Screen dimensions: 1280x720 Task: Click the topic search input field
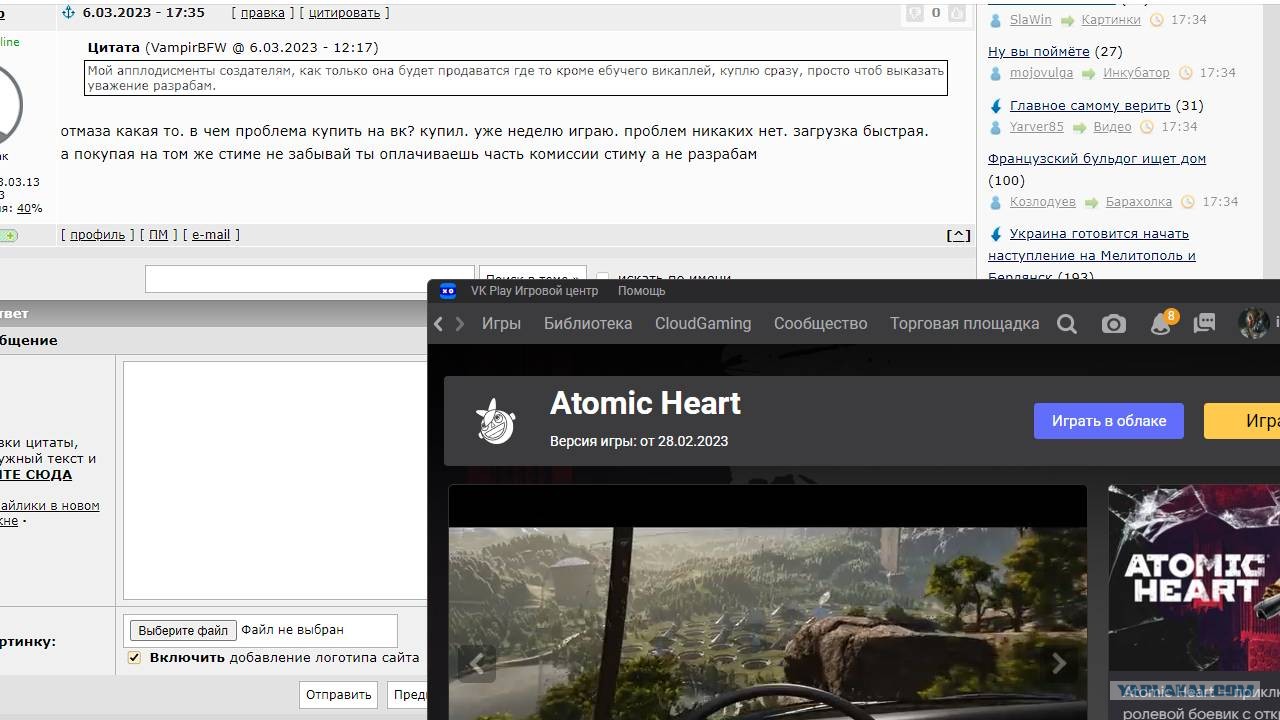(310, 278)
